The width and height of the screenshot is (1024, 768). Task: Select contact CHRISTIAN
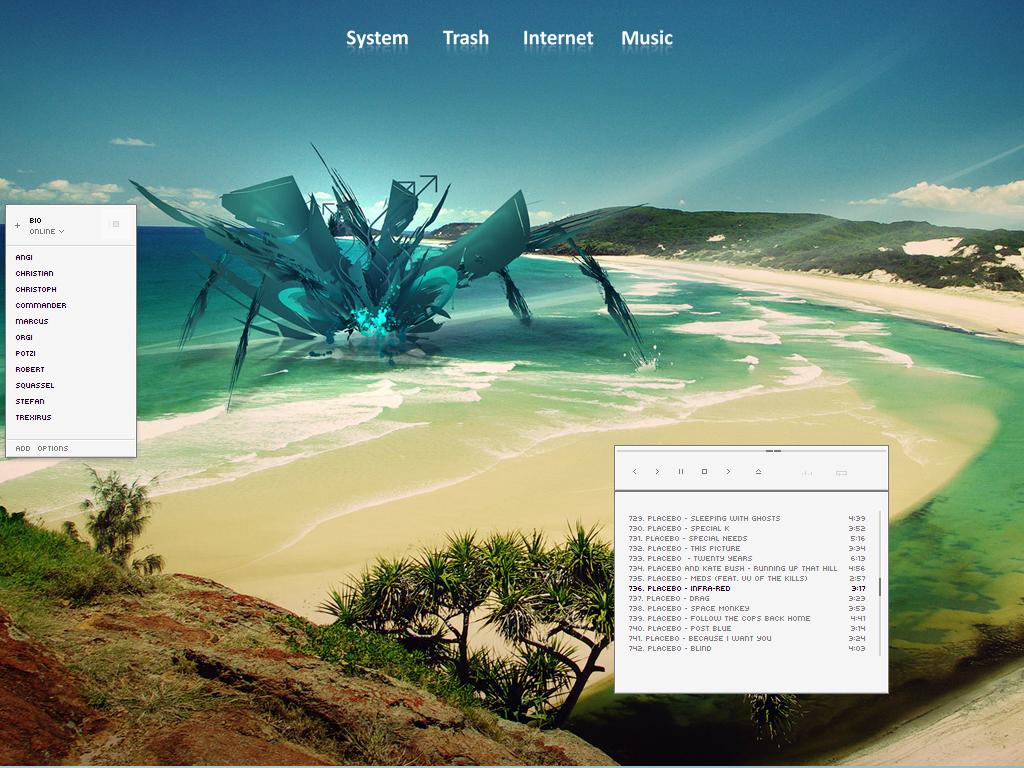(35, 274)
